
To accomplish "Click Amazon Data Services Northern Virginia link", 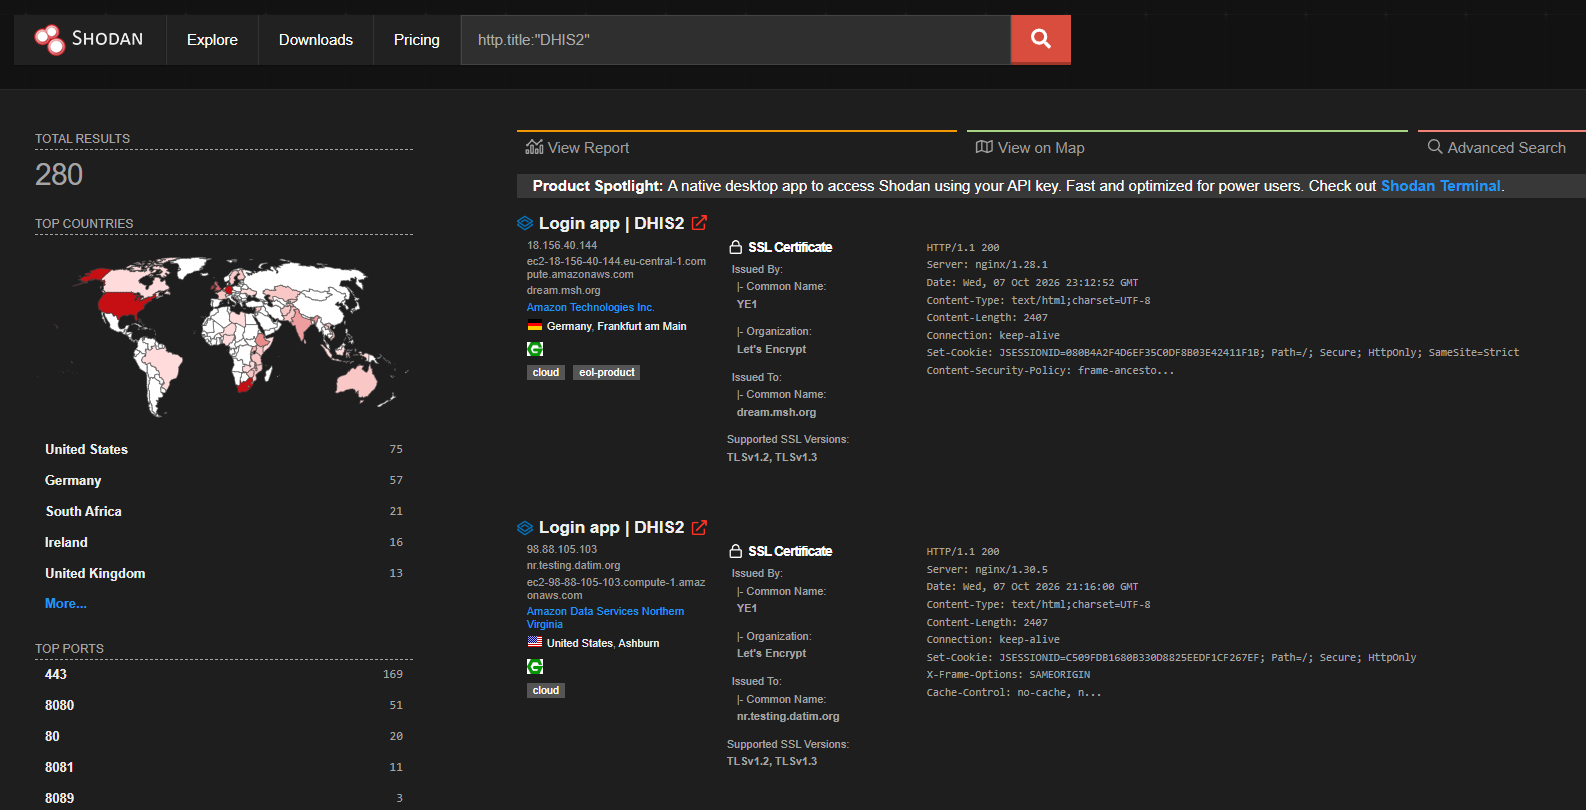I will [606, 617].
